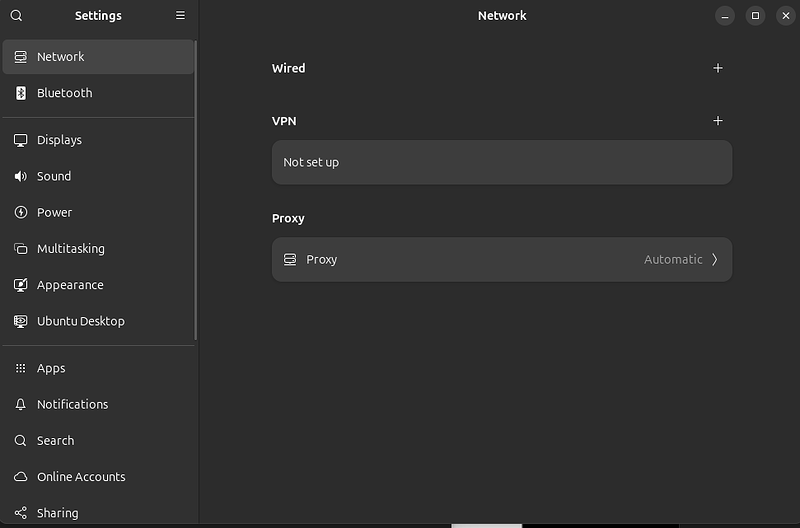This screenshot has width=800, height=528.
Task: Select Network in the sidebar
Action: click(x=98, y=57)
